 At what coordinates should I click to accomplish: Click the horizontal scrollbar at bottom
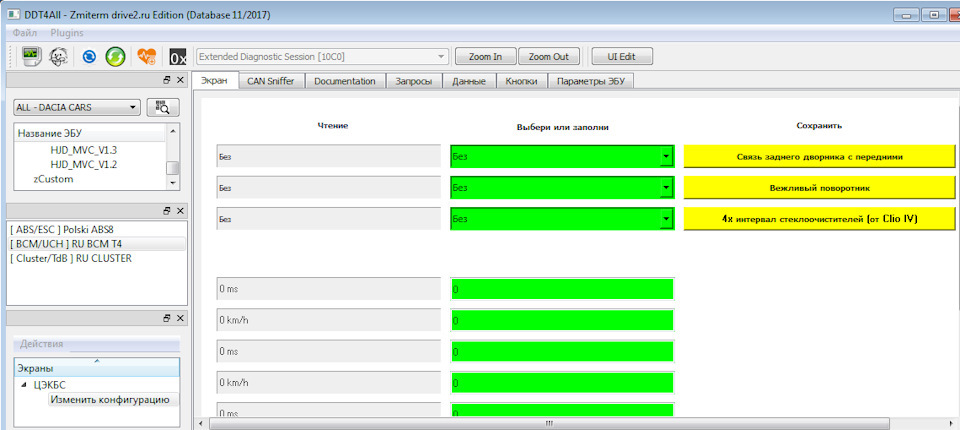click(549, 423)
